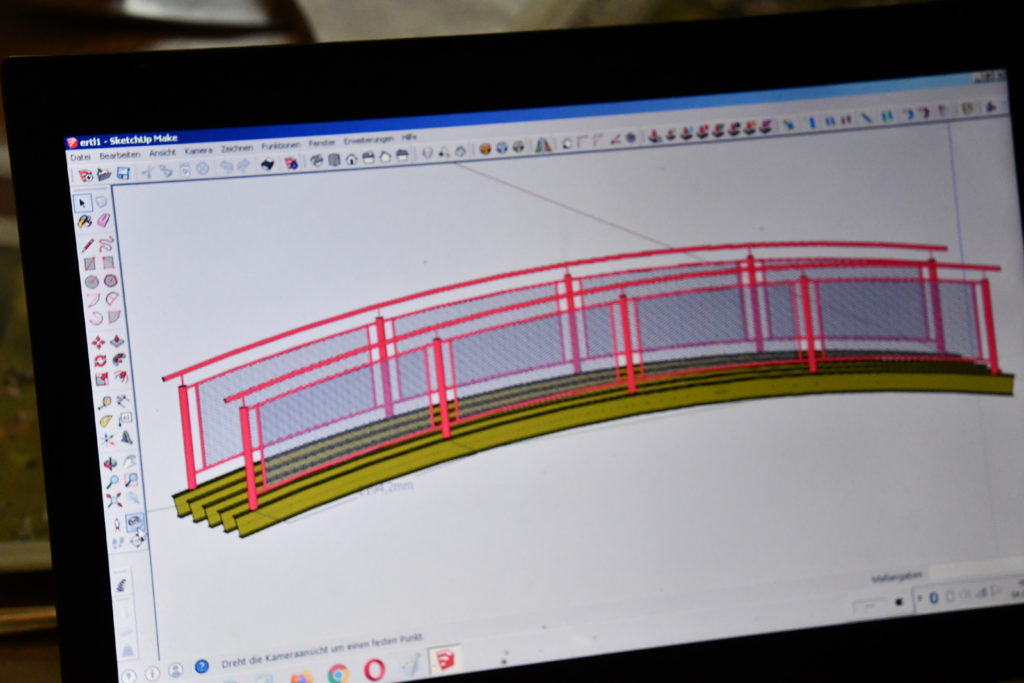
Task: Choose the Select arrow tool
Action: pyautogui.click(x=82, y=203)
